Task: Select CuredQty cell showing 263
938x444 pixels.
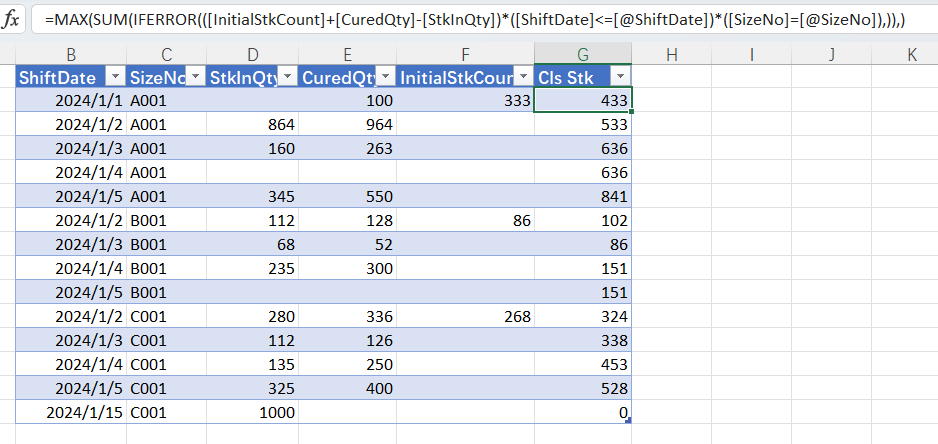Action: pyautogui.click(x=347, y=148)
